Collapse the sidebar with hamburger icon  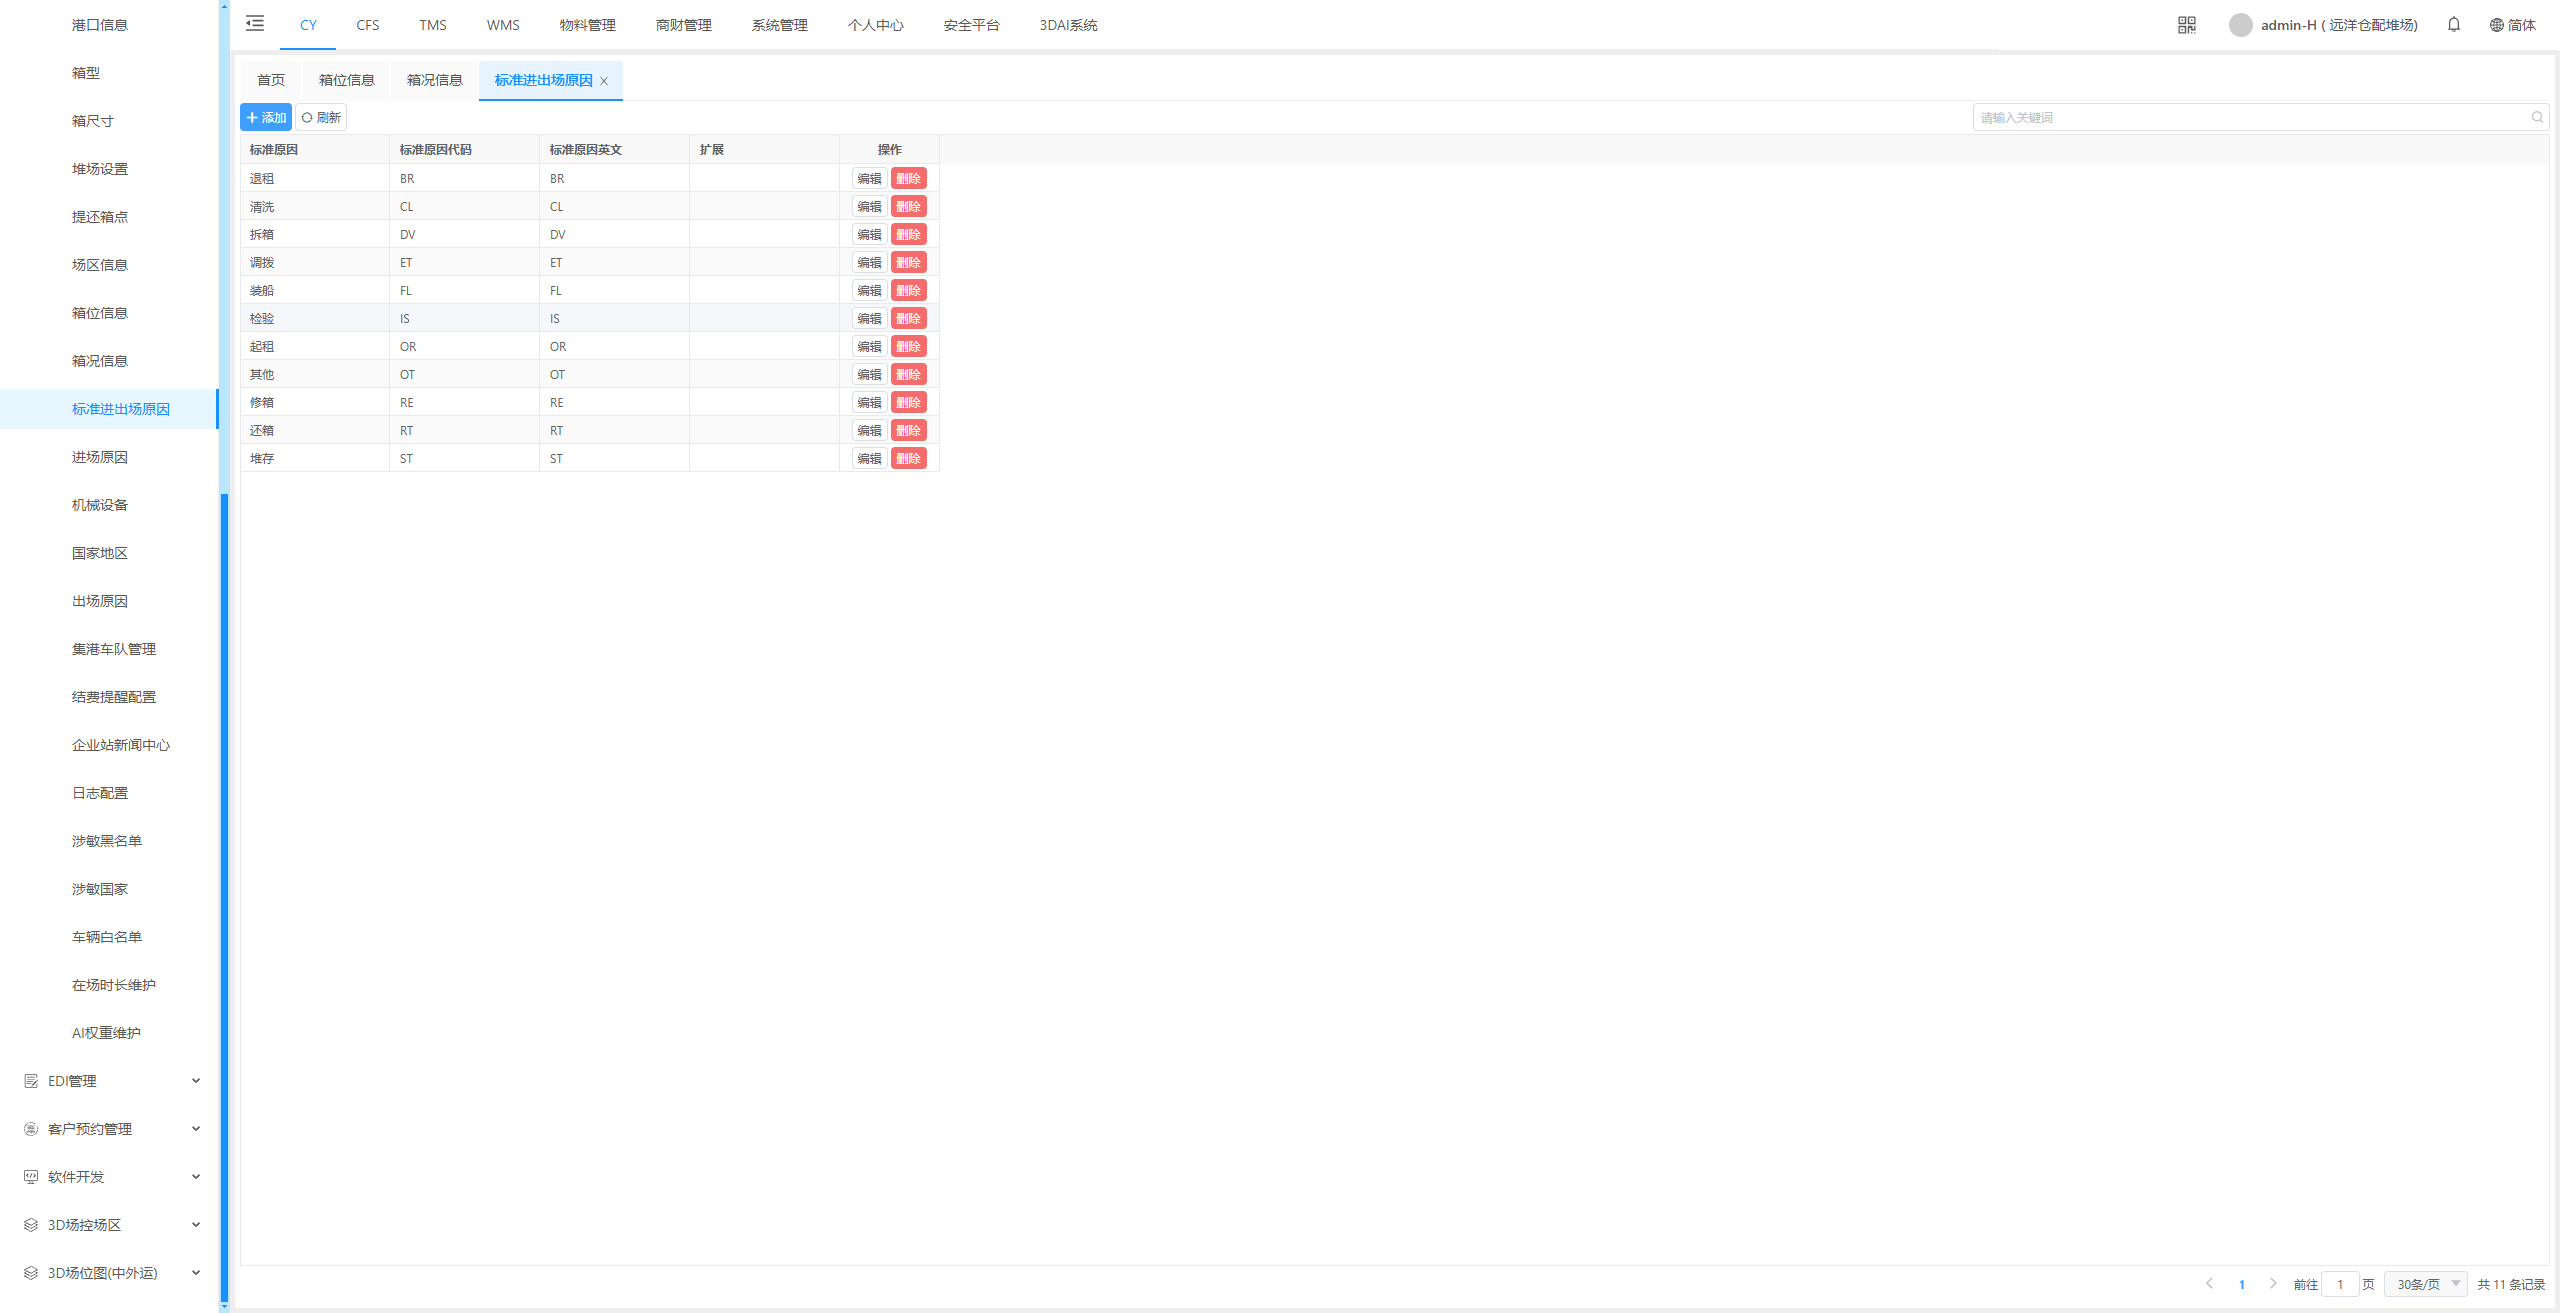pyautogui.click(x=255, y=24)
